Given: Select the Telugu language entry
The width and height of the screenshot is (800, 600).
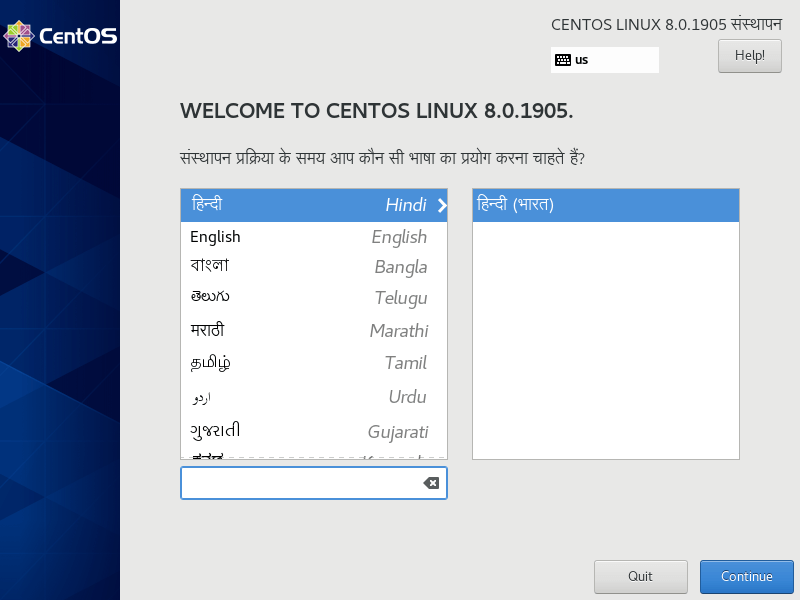Looking at the screenshot, I should [313, 298].
